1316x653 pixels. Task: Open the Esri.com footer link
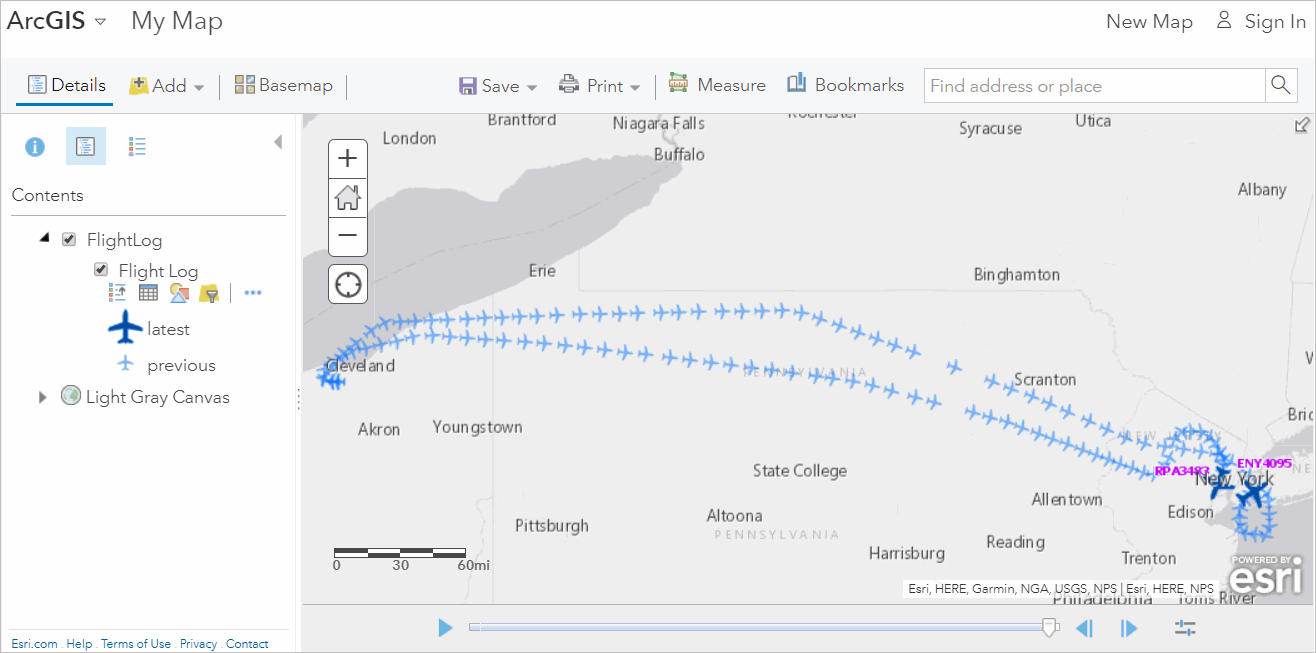pos(34,644)
